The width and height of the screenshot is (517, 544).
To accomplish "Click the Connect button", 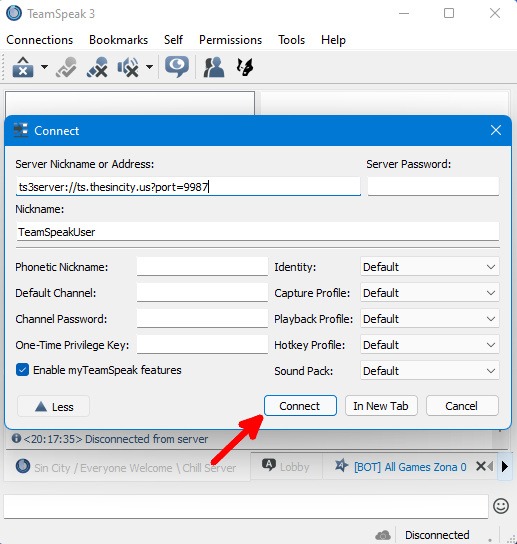I will tap(300, 406).
